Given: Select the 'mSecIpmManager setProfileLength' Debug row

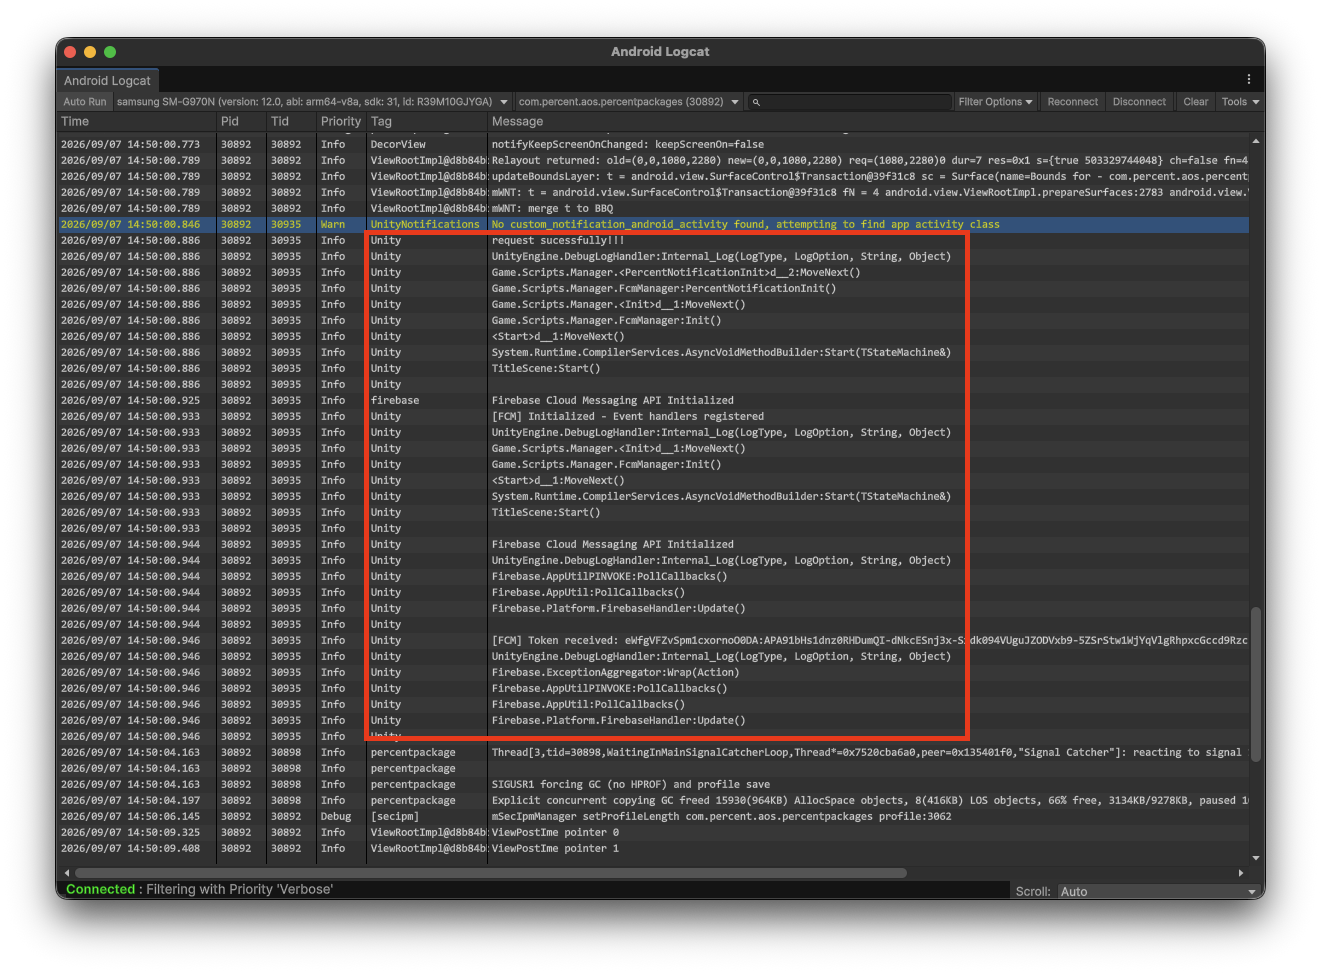Looking at the screenshot, I should (x=653, y=816).
